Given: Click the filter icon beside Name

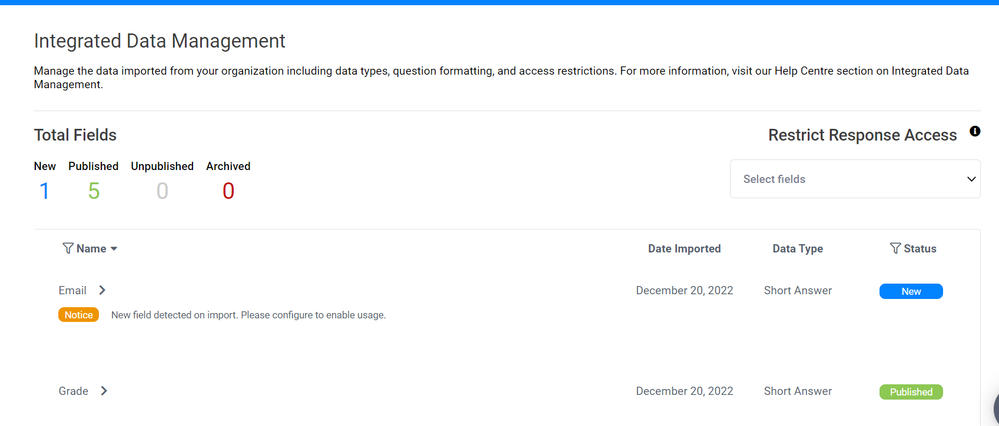Looking at the screenshot, I should point(68,248).
